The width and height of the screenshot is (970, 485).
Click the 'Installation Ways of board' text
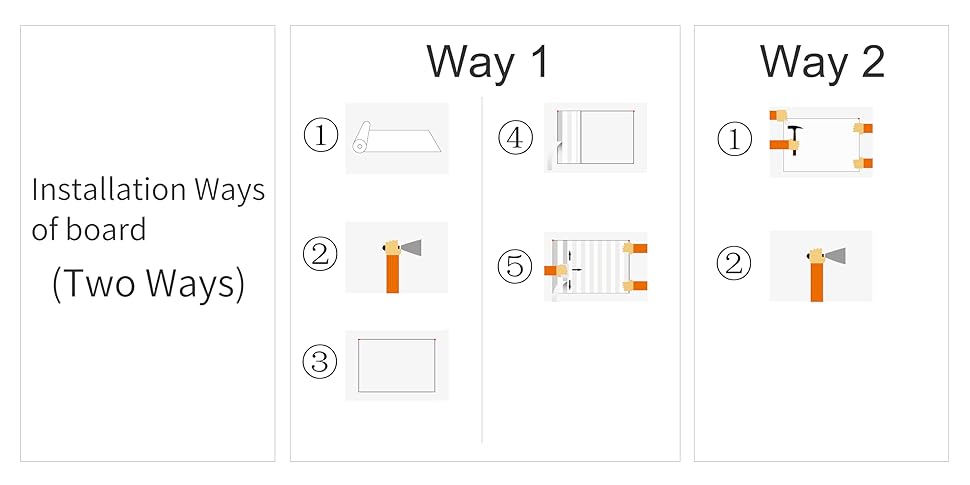point(148,209)
